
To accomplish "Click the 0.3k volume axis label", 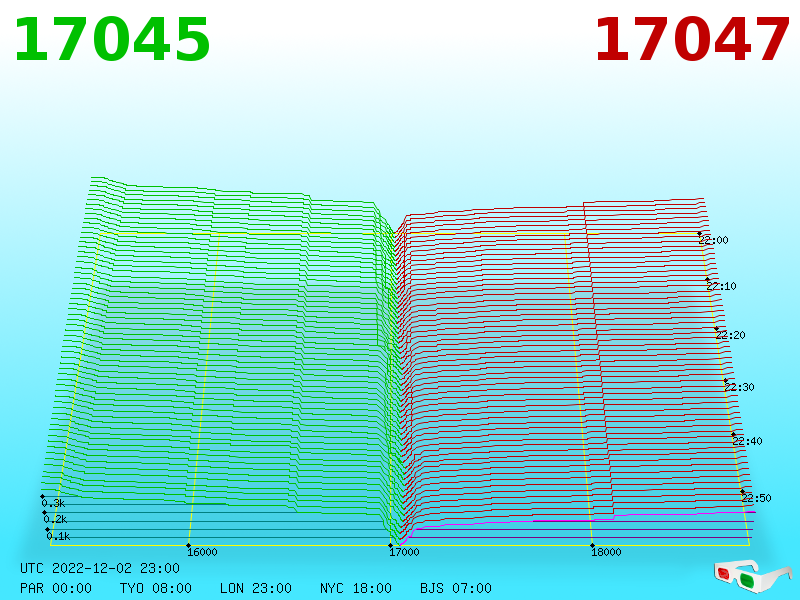I will pyautogui.click(x=53, y=503).
